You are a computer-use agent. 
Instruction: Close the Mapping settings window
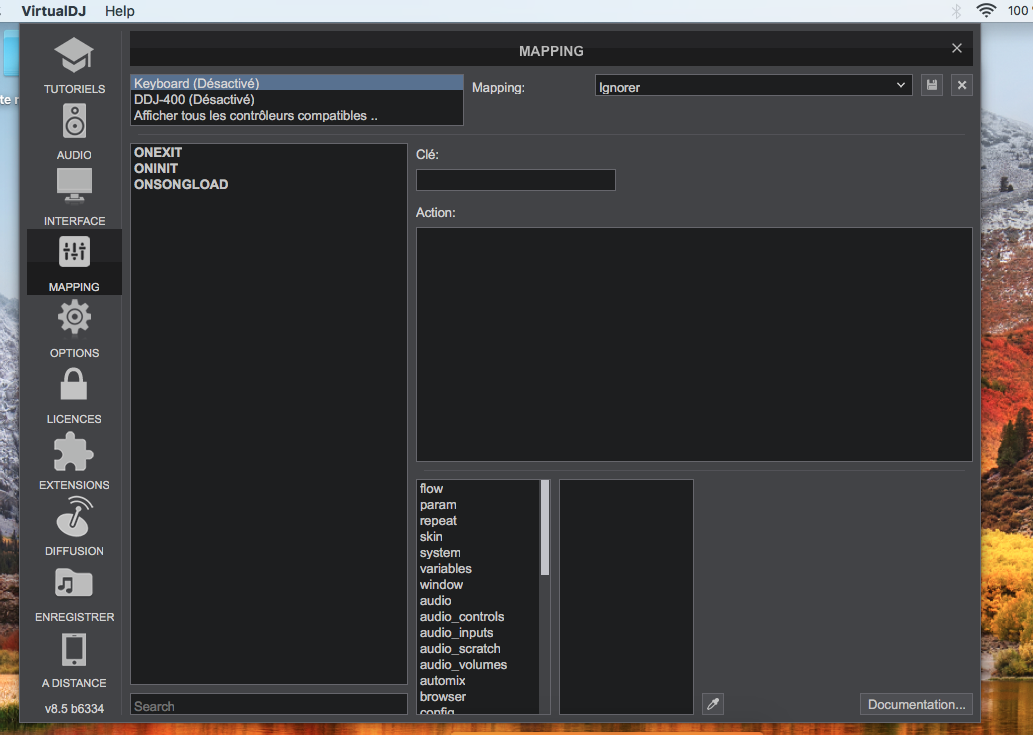pos(957,48)
